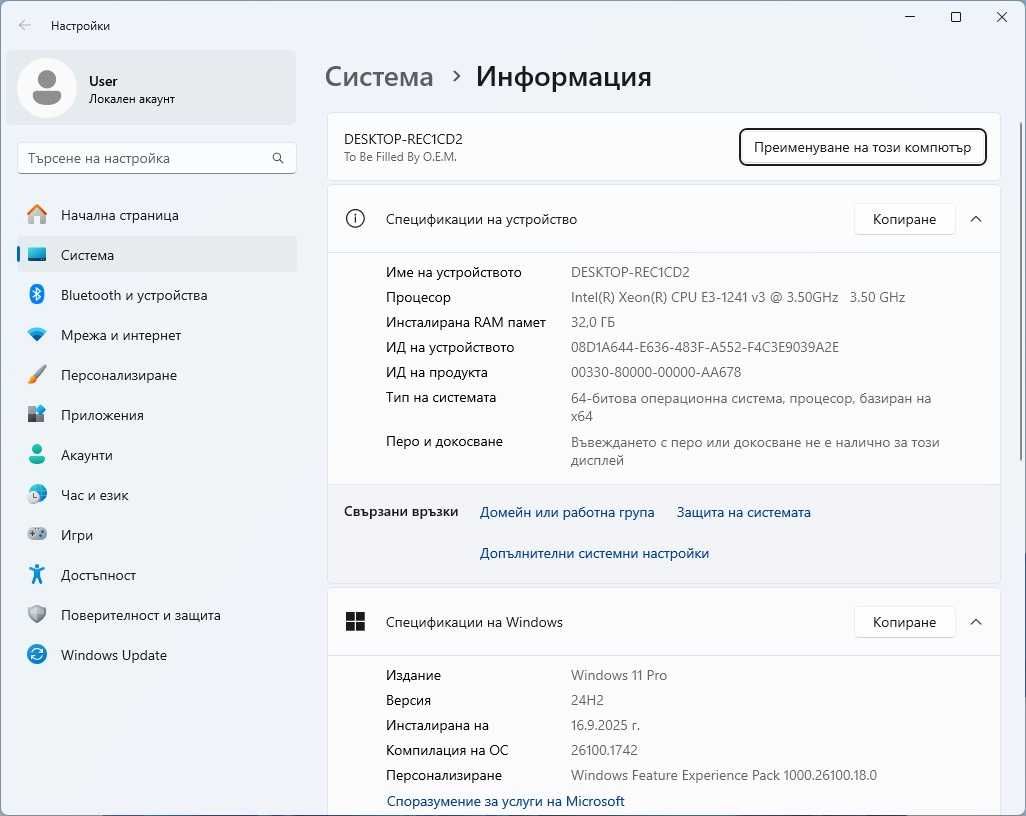Open Приложения settings page

pos(157,415)
